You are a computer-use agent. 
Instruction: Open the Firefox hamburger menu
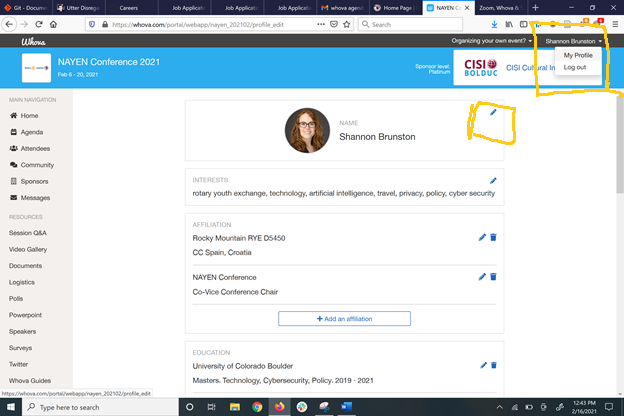615,24
